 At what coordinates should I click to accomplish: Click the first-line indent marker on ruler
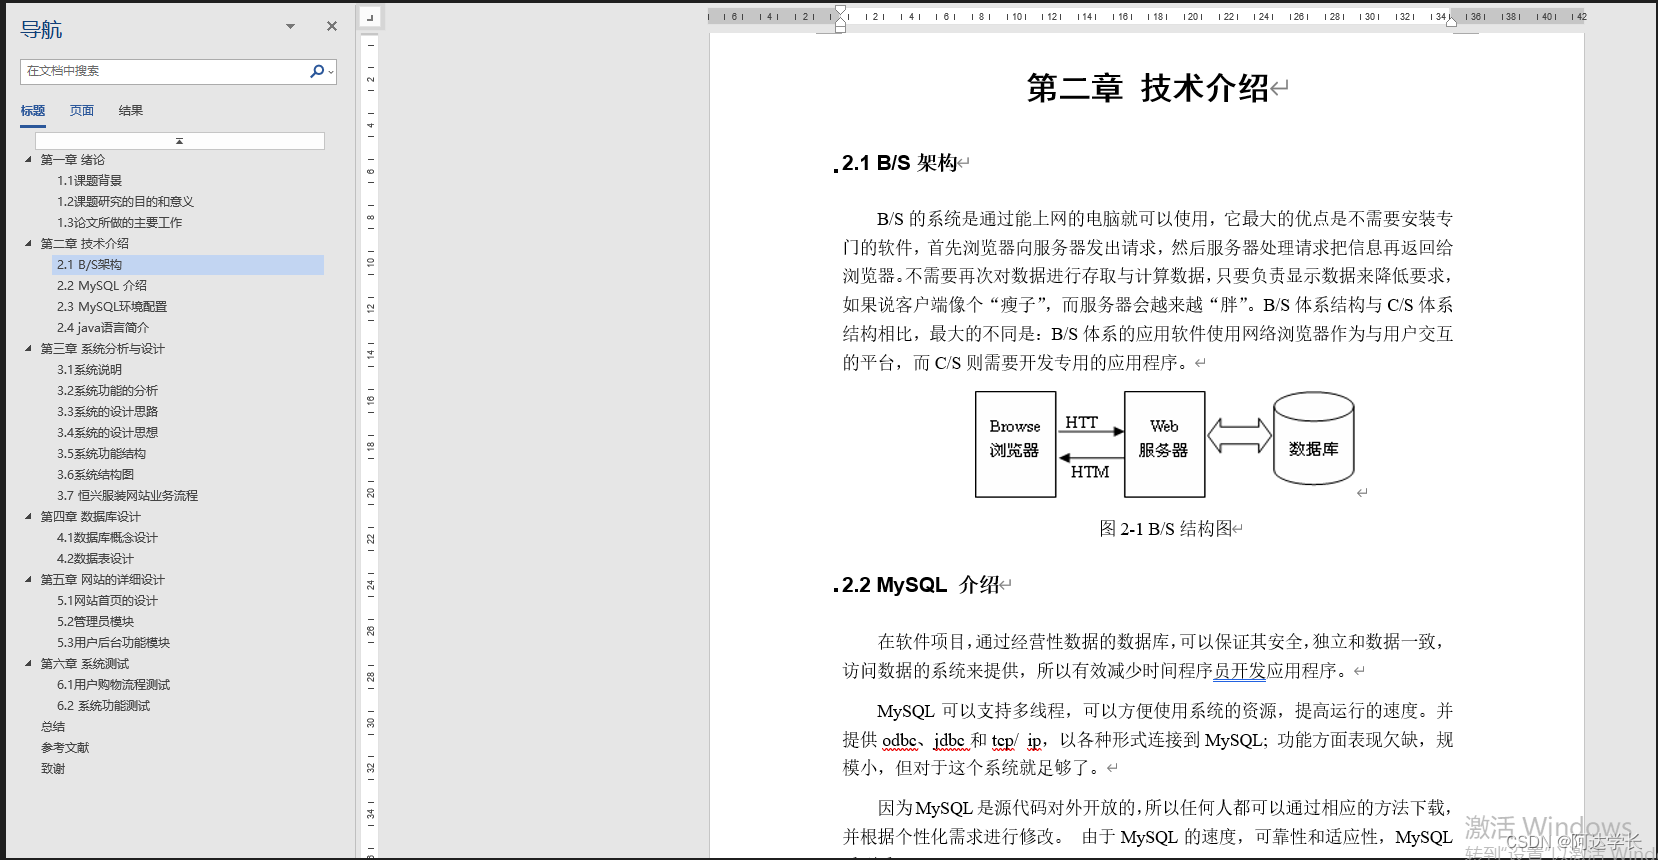(x=840, y=11)
